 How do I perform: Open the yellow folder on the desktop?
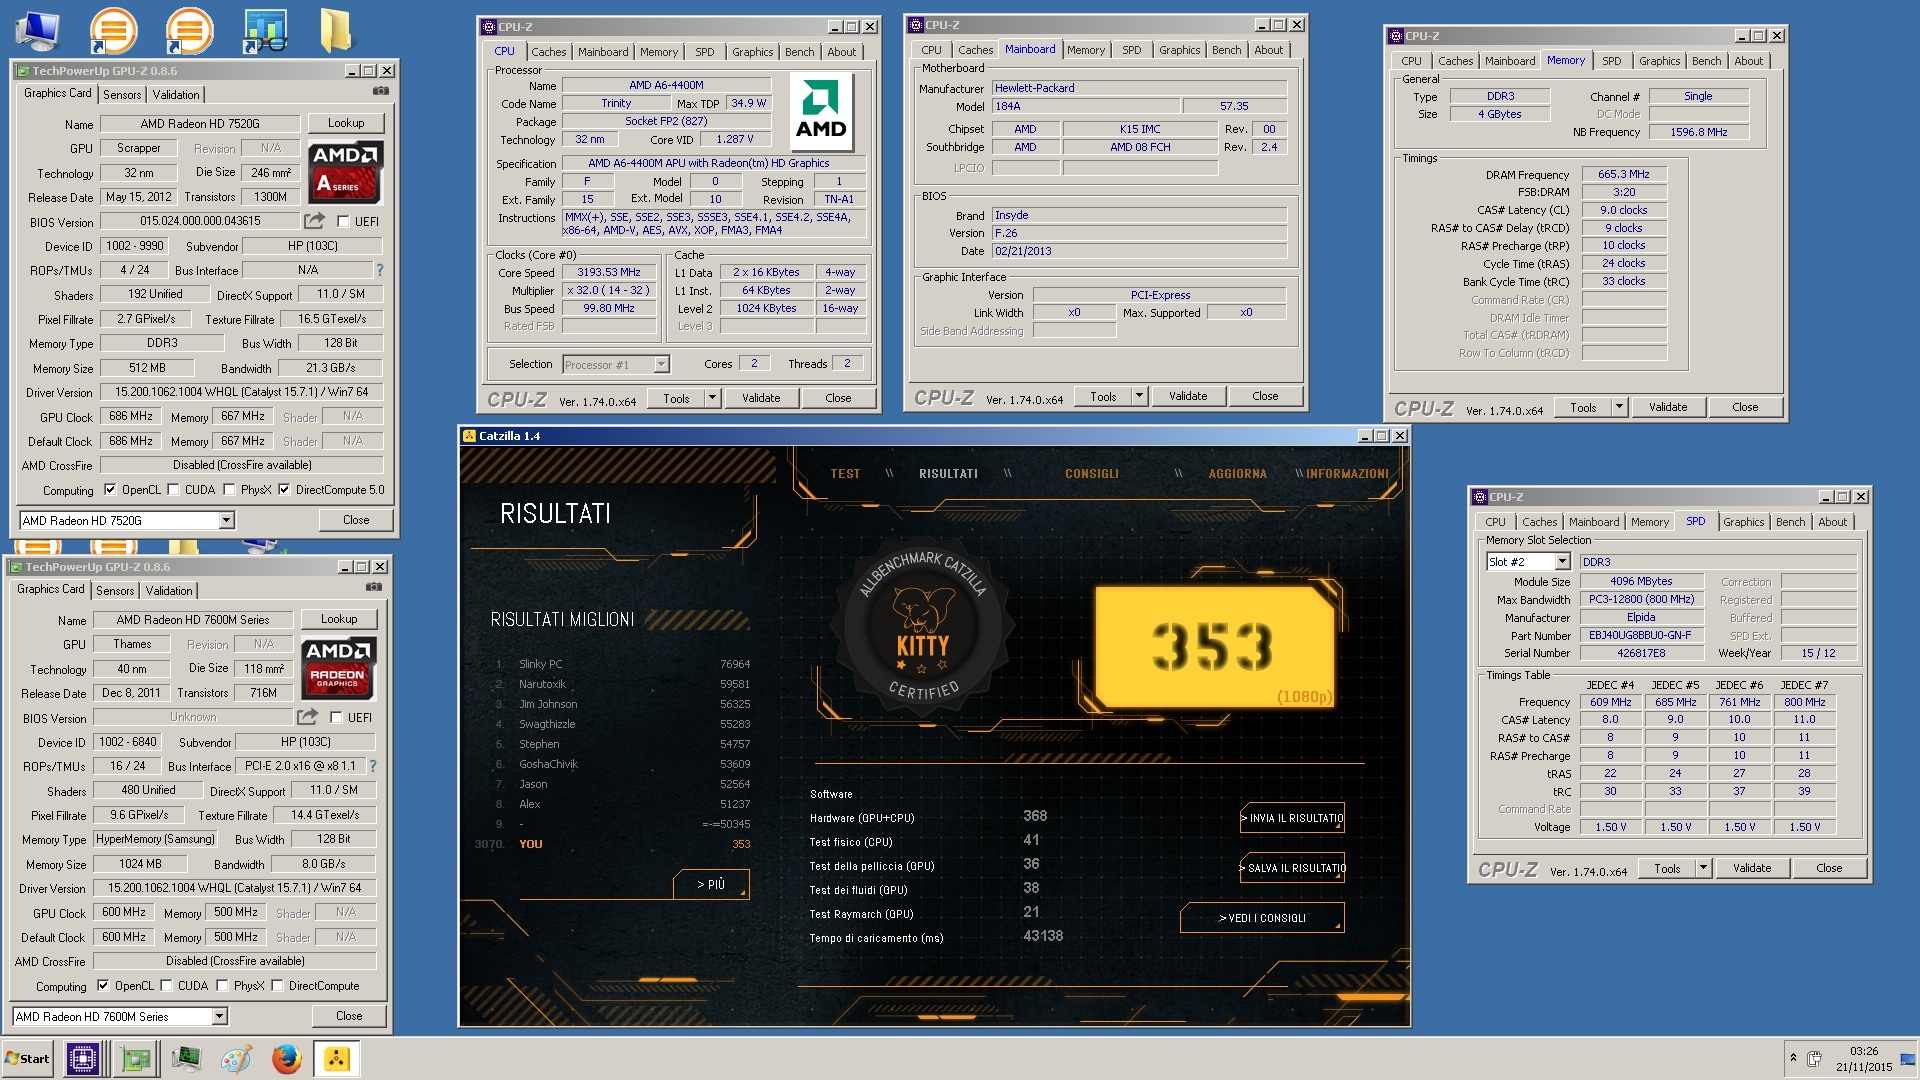pyautogui.click(x=335, y=30)
